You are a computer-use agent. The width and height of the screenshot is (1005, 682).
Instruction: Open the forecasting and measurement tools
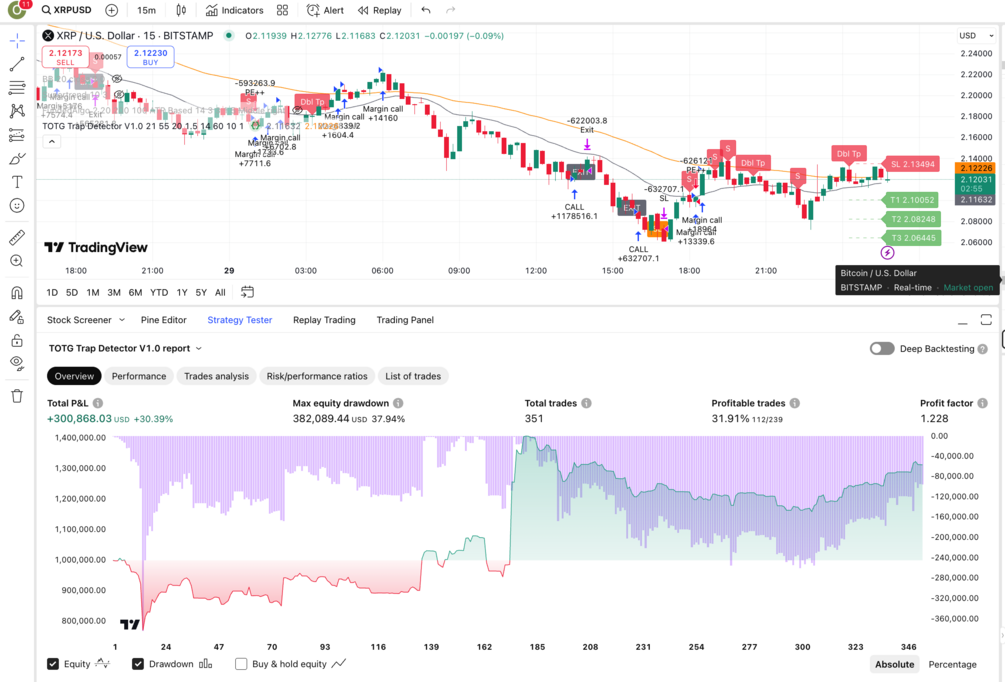point(17,135)
